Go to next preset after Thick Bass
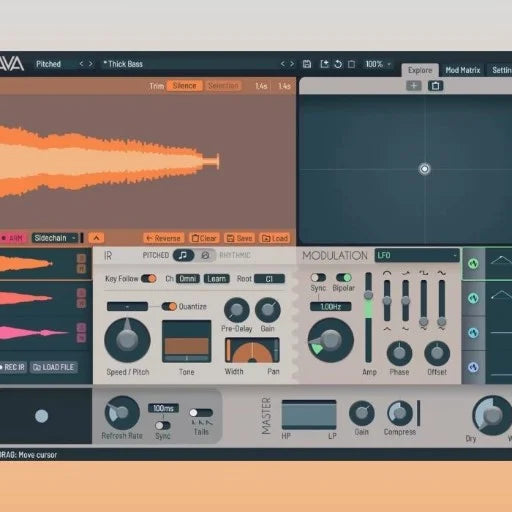The width and height of the screenshot is (512, 512). coord(292,64)
